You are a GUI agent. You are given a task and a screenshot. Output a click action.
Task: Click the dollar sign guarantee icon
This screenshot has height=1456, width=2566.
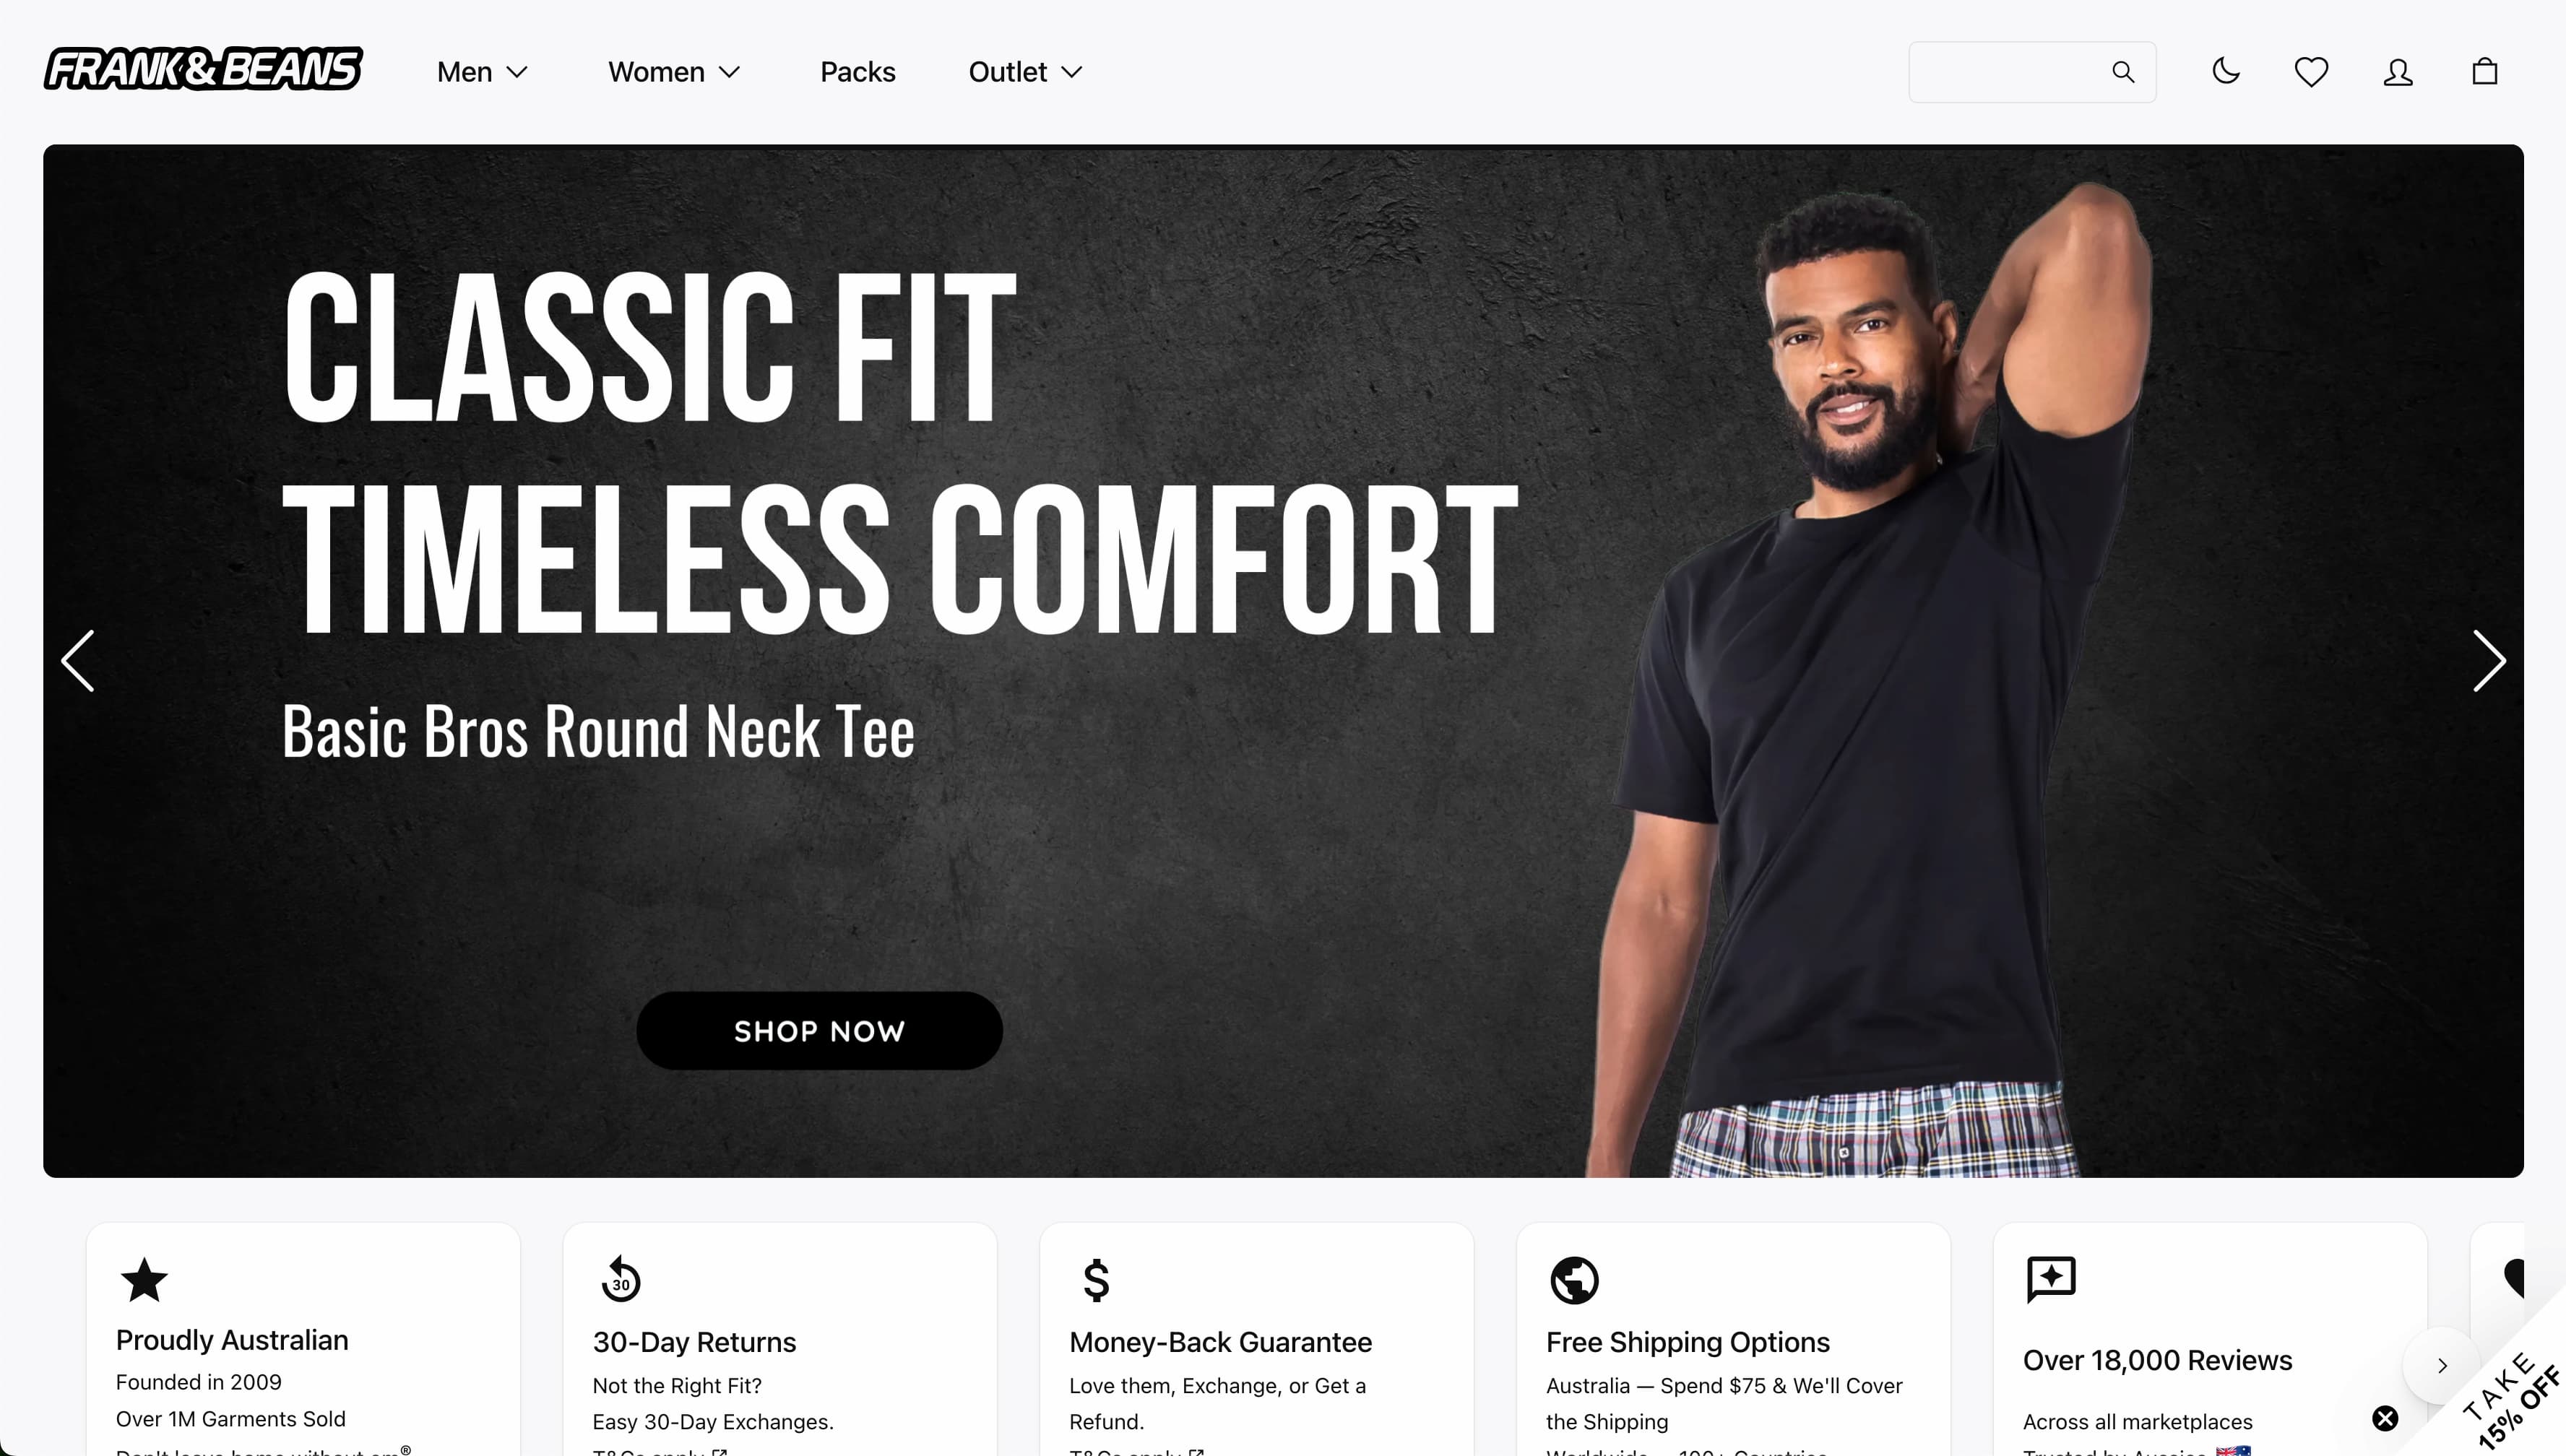pyautogui.click(x=1096, y=1279)
